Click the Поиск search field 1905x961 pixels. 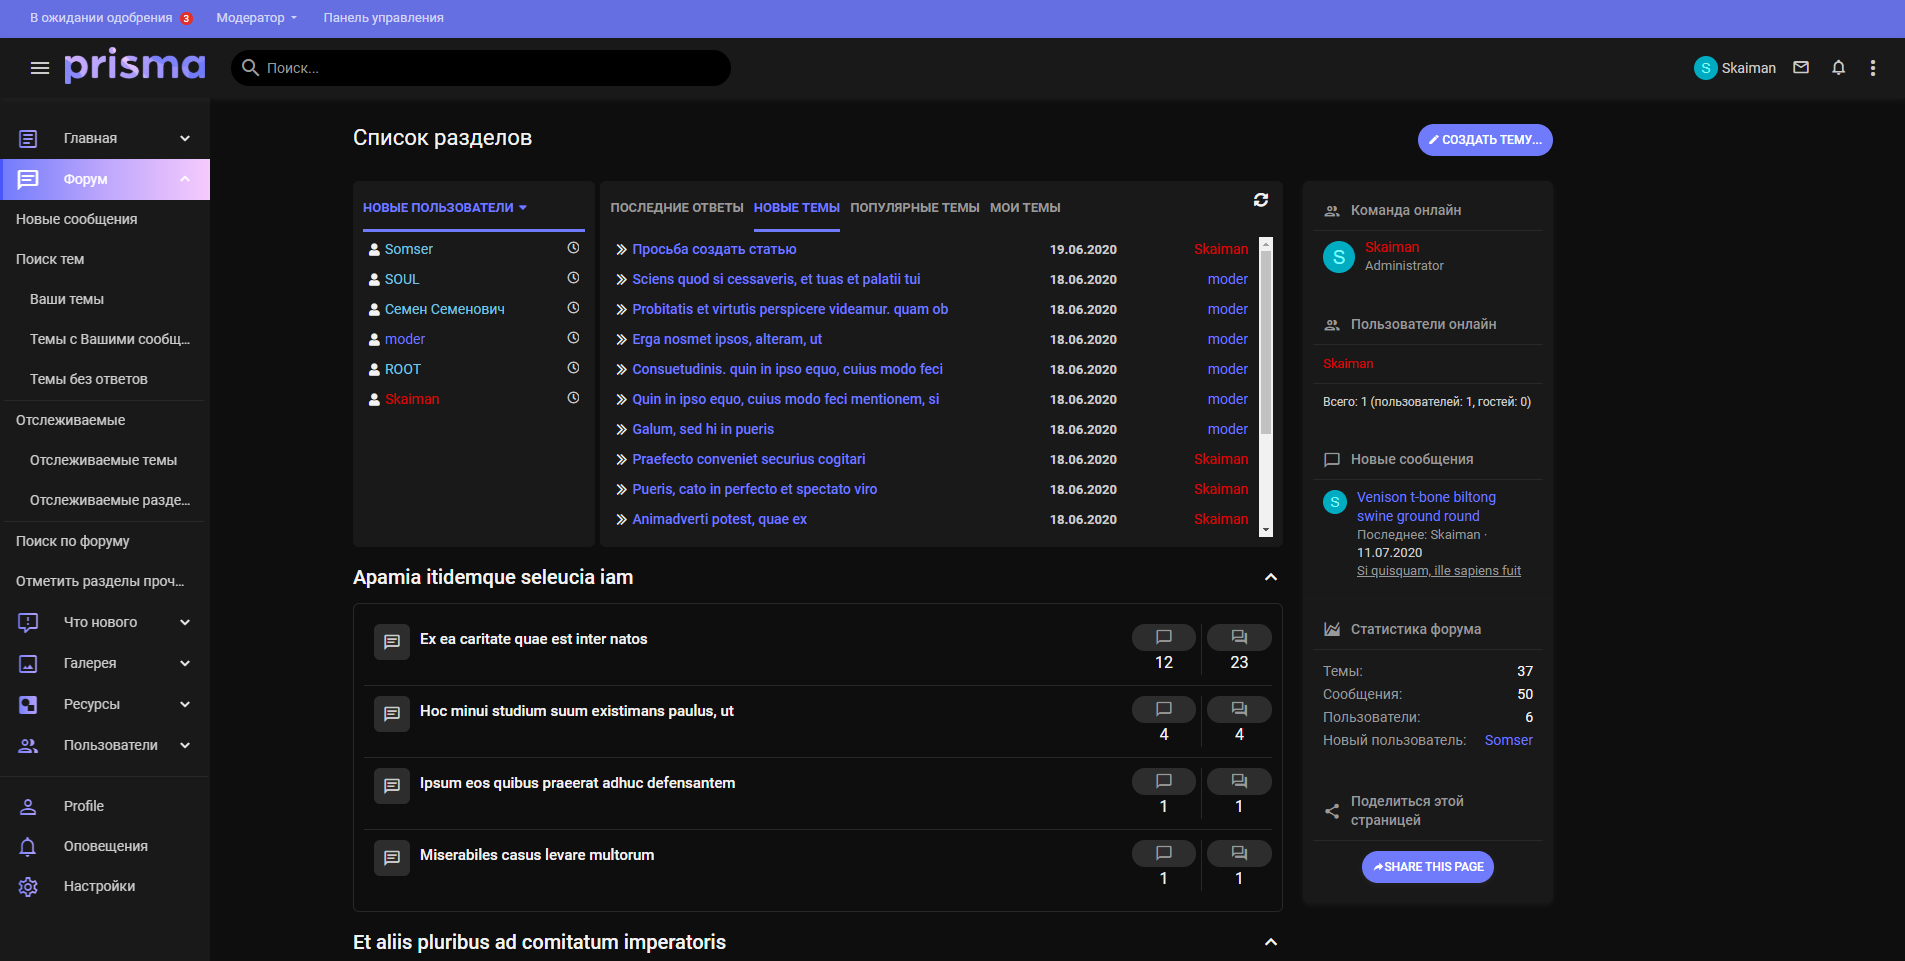pyautogui.click(x=490, y=68)
